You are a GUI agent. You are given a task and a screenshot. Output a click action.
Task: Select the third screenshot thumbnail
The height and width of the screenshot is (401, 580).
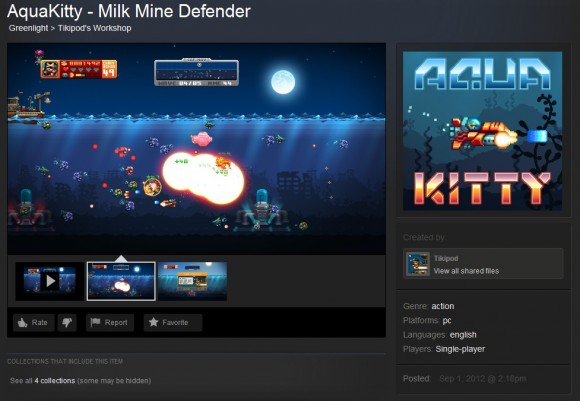click(192, 281)
